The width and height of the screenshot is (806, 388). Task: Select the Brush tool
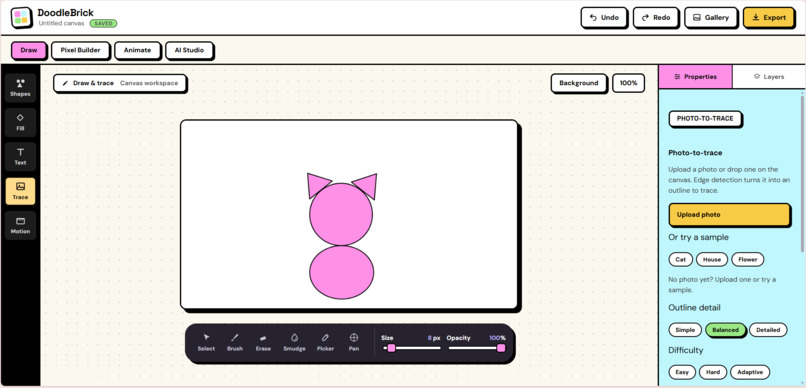pos(234,342)
